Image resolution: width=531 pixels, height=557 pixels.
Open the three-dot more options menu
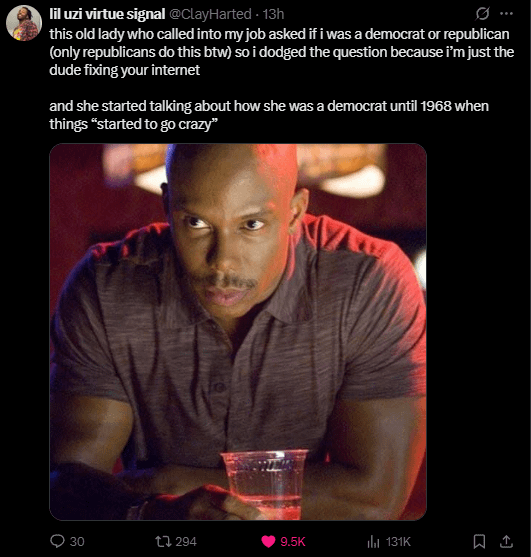click(506, 14)
